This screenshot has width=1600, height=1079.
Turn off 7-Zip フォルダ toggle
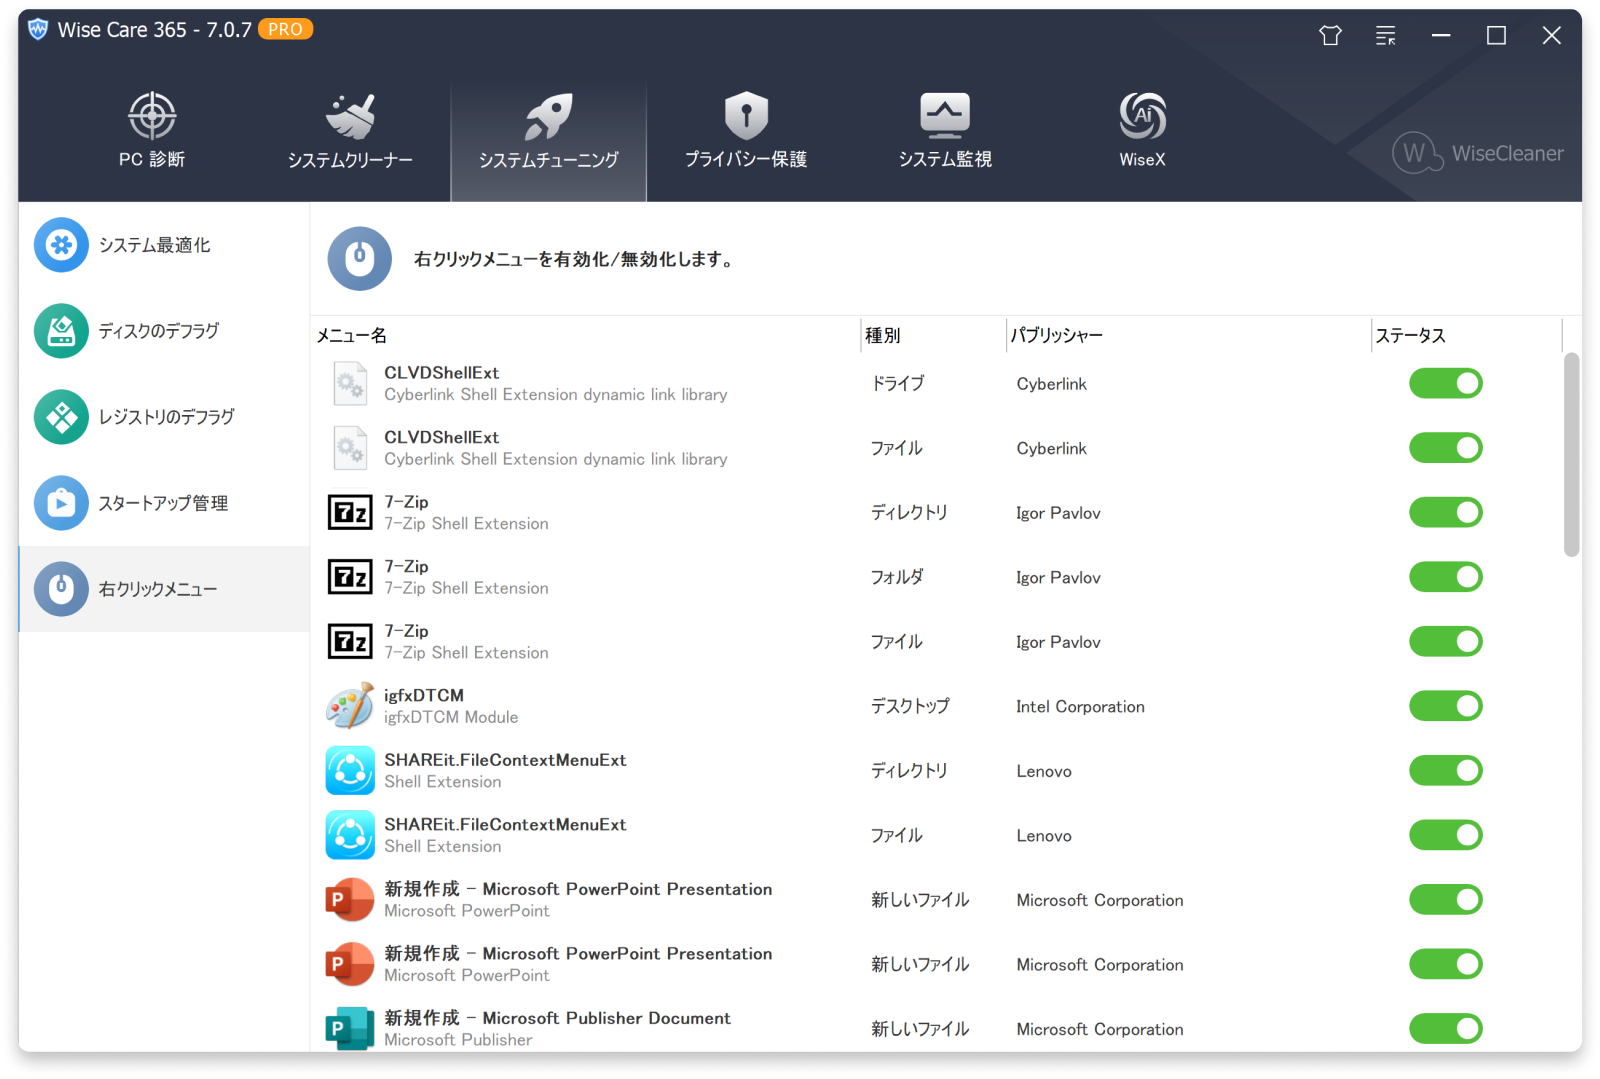pyautogui.click(x=1445, y=577)
